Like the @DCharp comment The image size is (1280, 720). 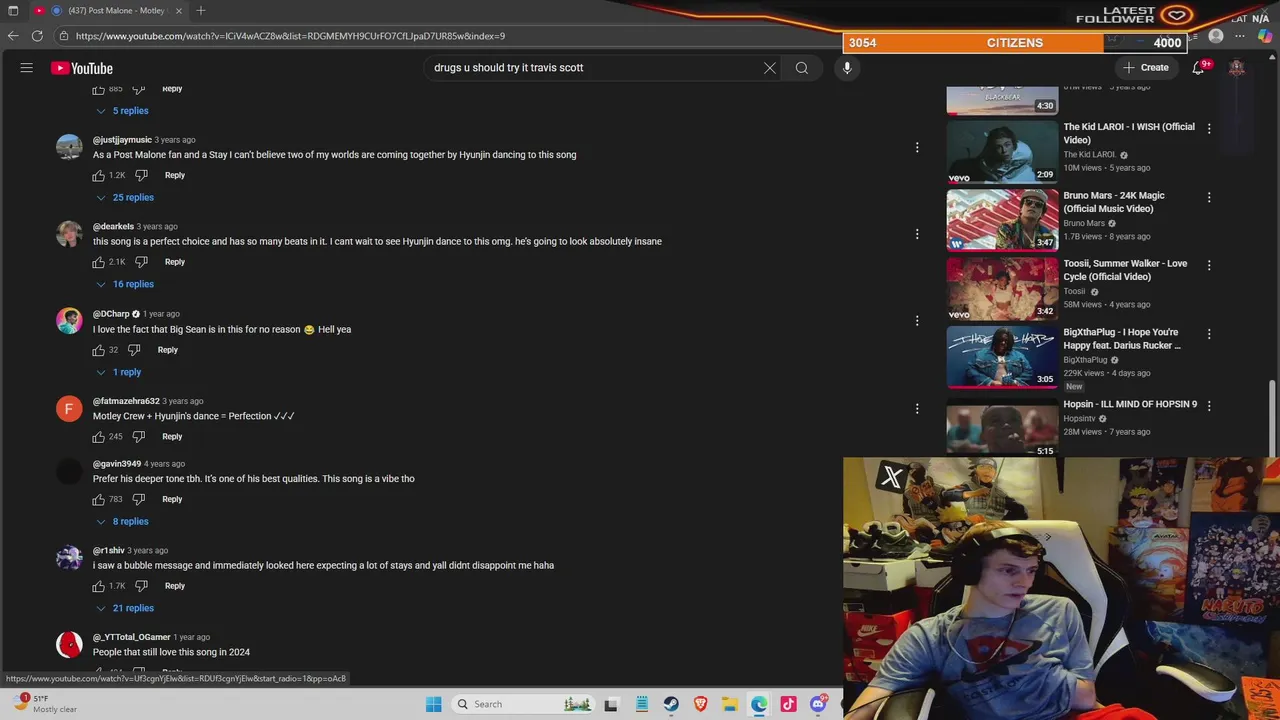tap(99, 350)
